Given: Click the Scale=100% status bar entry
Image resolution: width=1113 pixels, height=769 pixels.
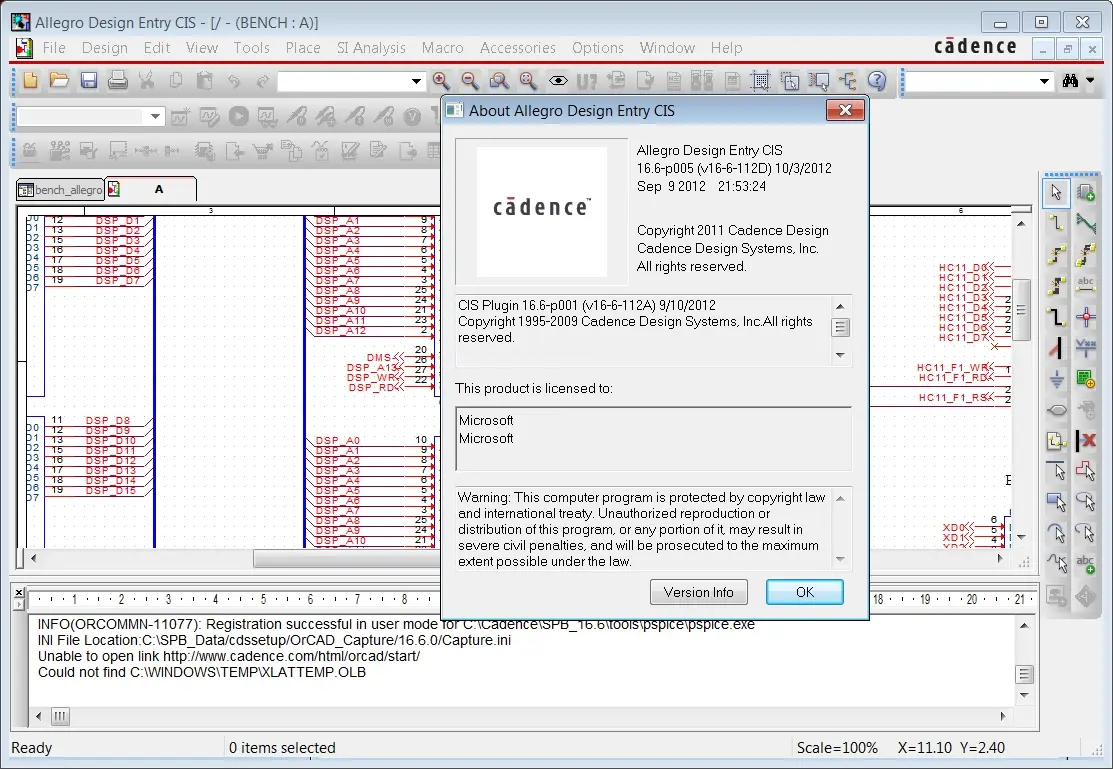Looking at the screenshot, I should tap(838, 748).
